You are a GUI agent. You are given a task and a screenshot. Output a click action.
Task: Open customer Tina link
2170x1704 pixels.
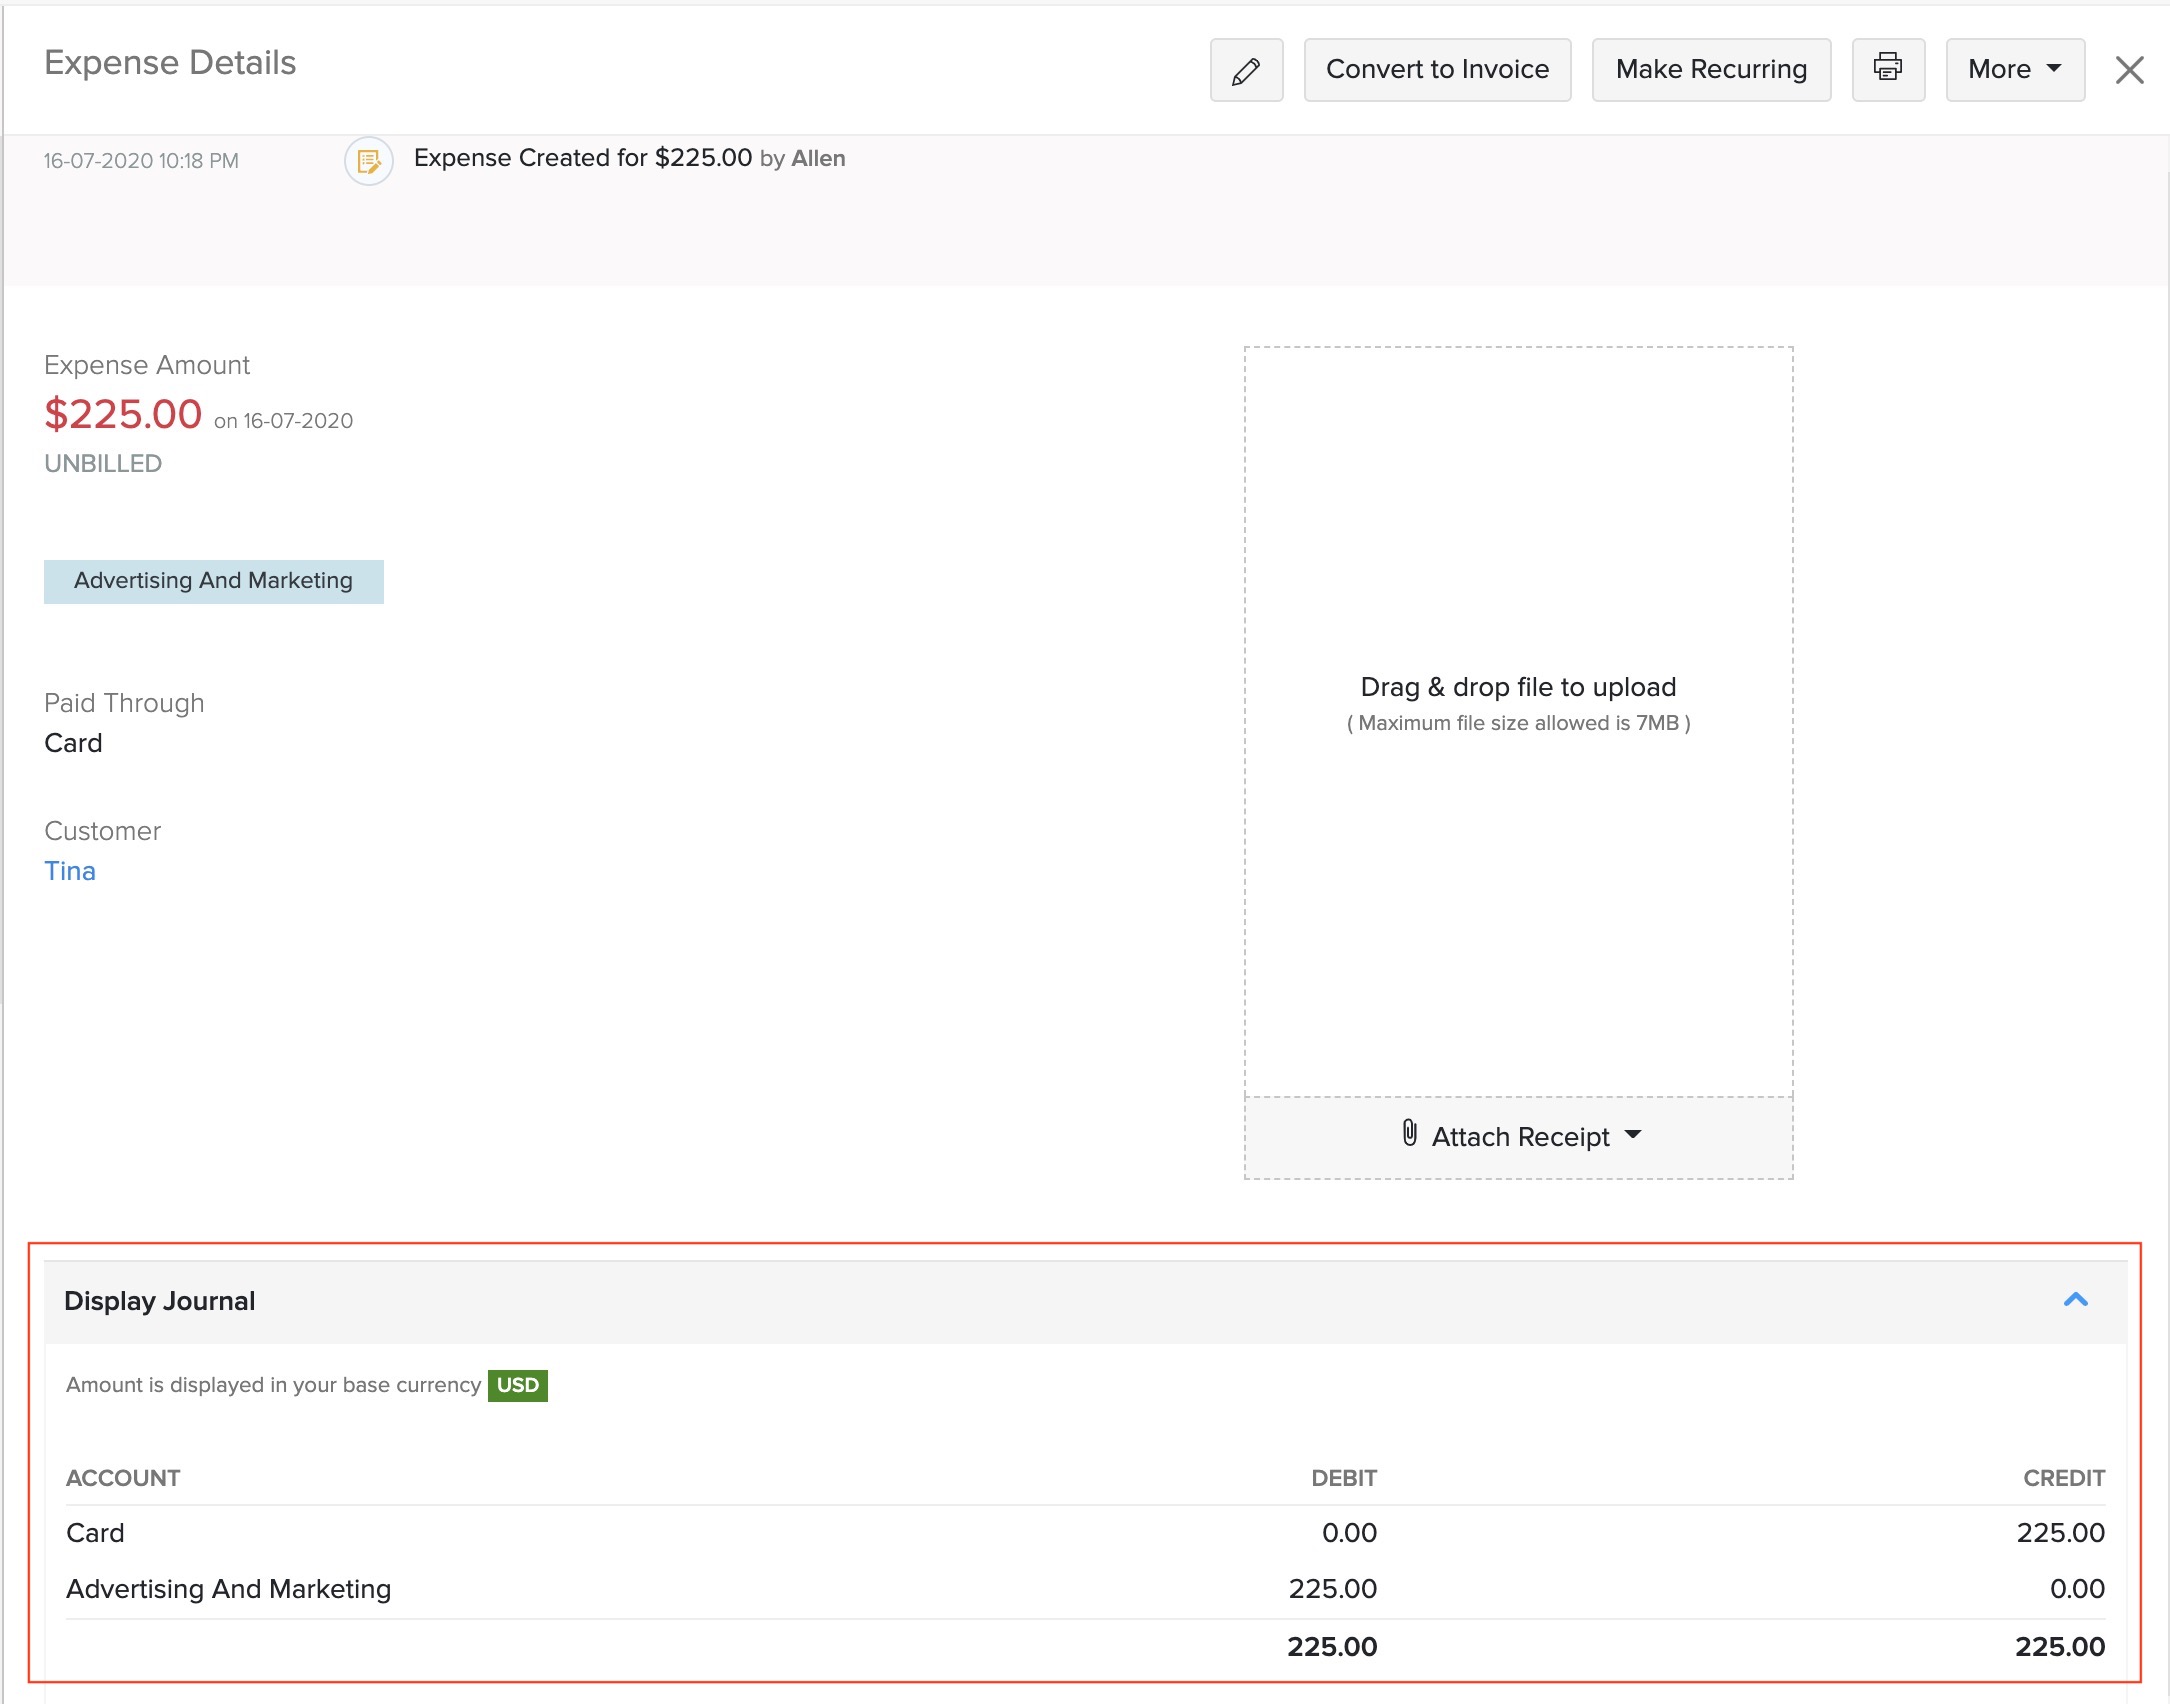[x=70, y=871]
